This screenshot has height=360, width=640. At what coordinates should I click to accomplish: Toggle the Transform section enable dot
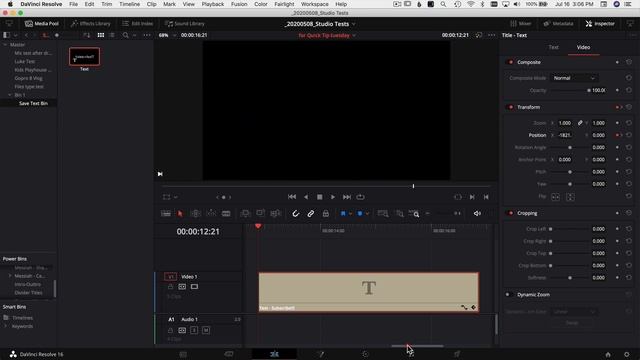click(x=510, y=107)
